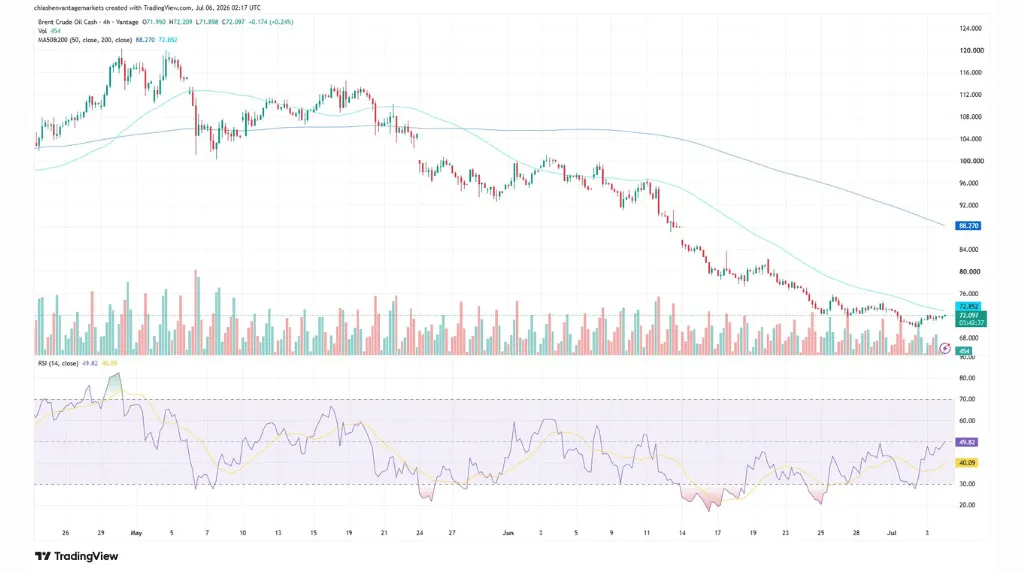Click the Brent Crude Oil Cash symbol title
This screenshot has width=1024, height=572.
click(88, 22)
